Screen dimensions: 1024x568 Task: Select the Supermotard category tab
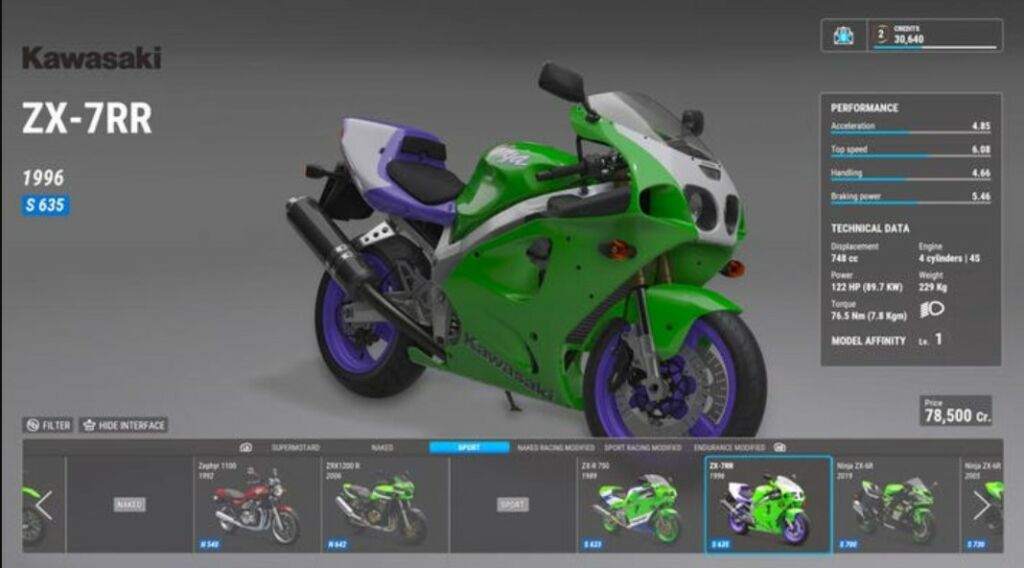296,448
